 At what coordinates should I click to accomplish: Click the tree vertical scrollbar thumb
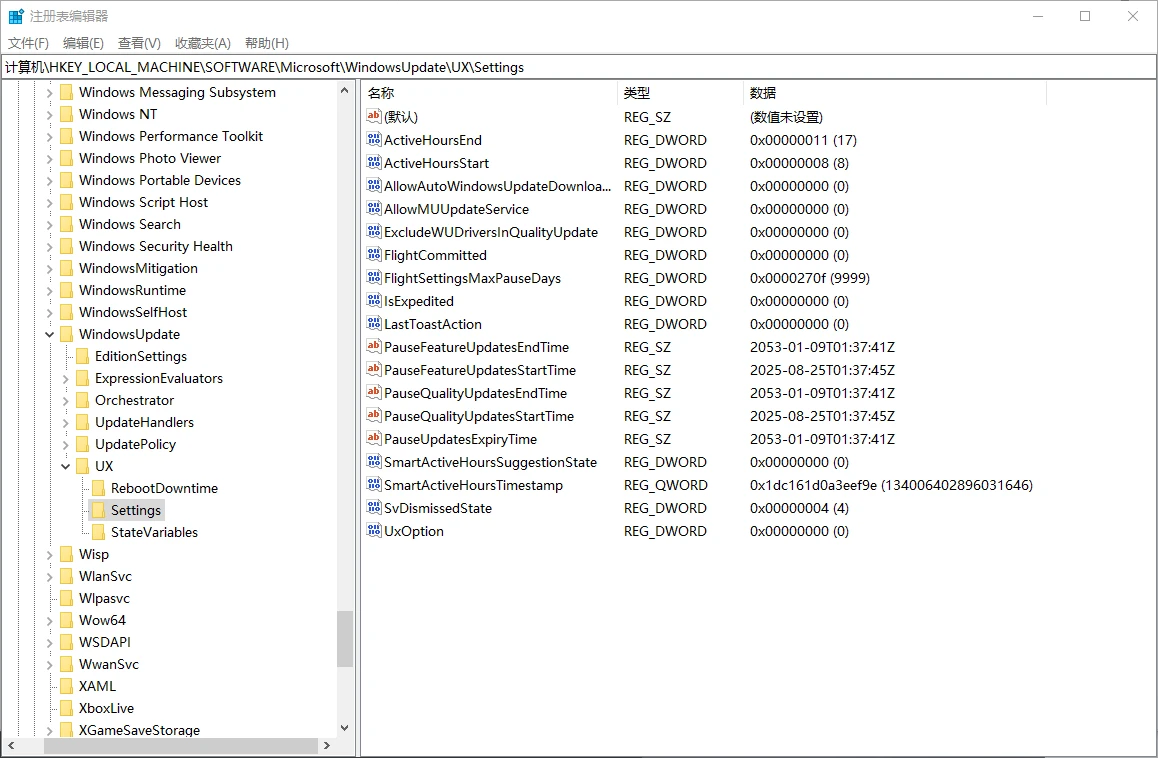click(344, 639)
